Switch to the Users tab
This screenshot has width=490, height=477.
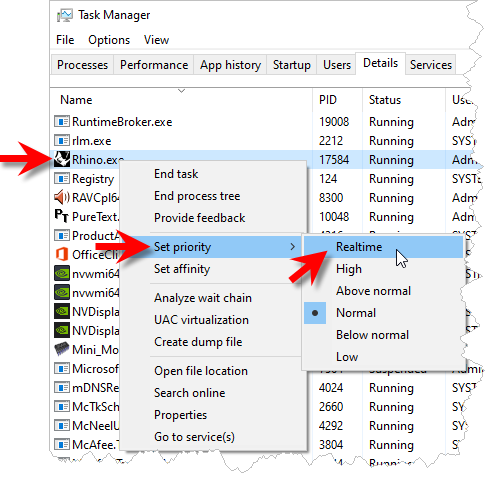click(337, 65)
